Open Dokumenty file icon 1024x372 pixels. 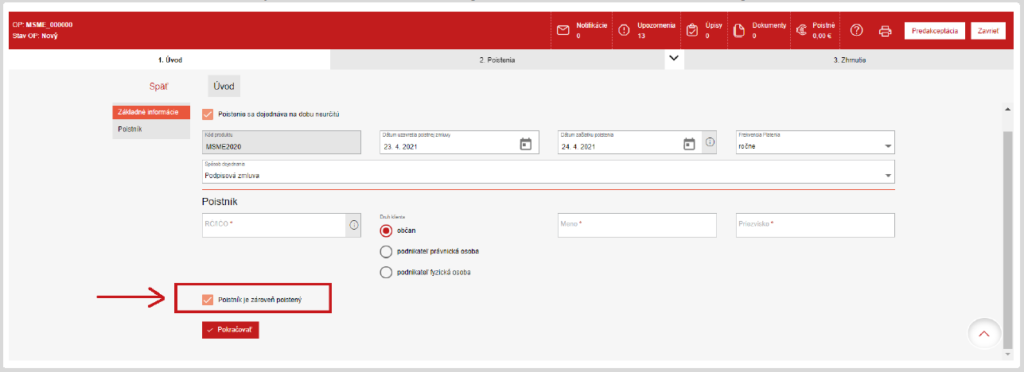[739, 30]
